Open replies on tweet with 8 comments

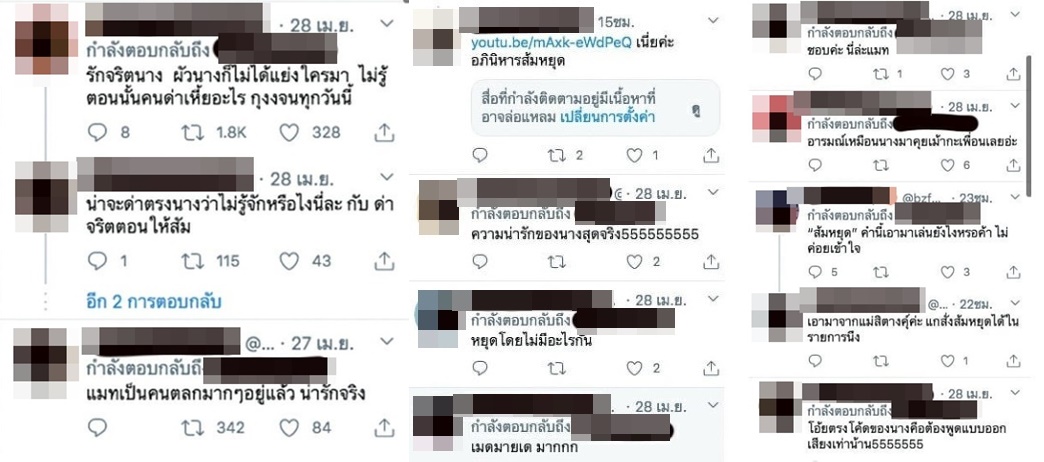click(97, 132)
